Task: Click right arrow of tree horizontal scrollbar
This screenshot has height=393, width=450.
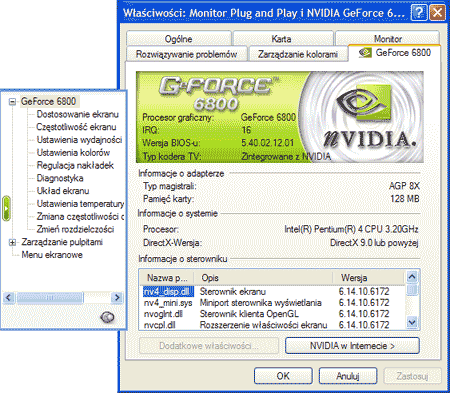Action: tap(117, 297)
